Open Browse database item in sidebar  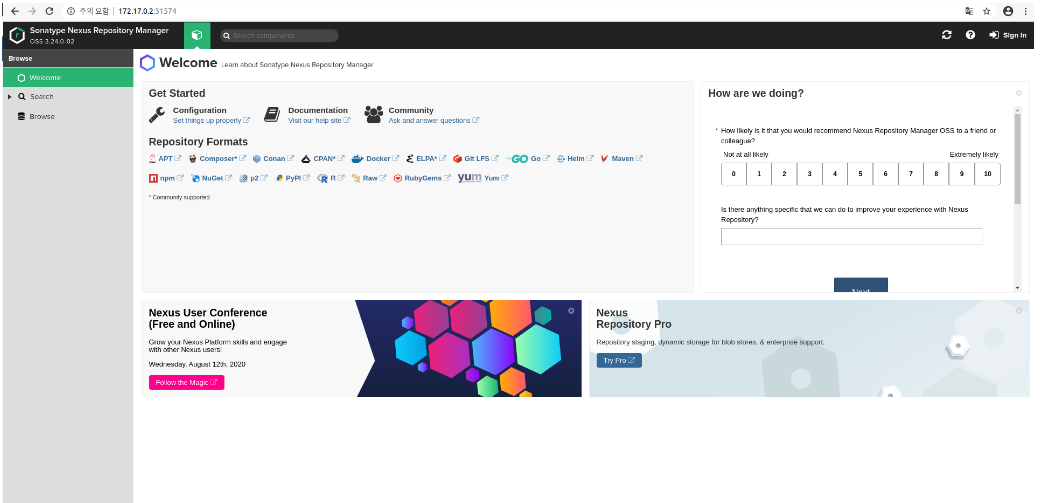click(37, 116)
